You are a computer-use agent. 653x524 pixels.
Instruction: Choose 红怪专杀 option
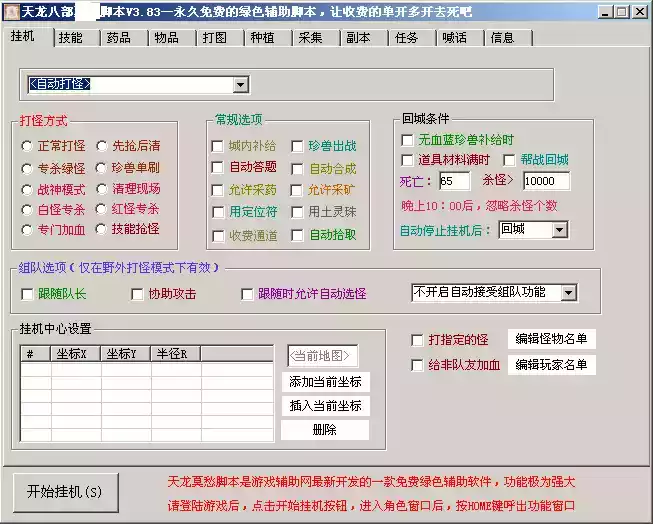(102, 209)
